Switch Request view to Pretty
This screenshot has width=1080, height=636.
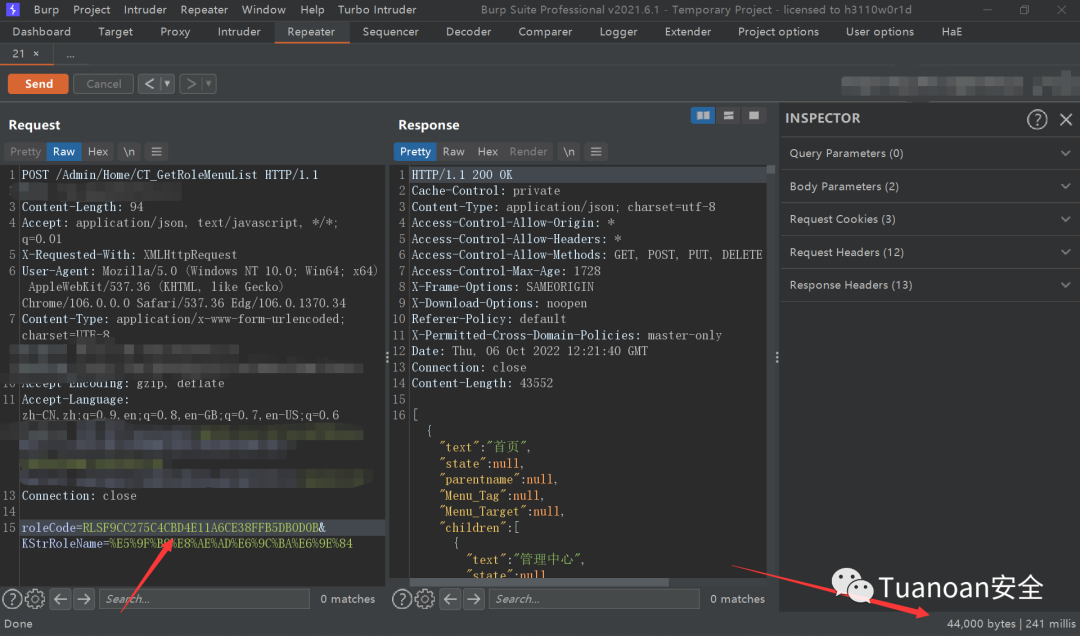click(x=25, y=152)
